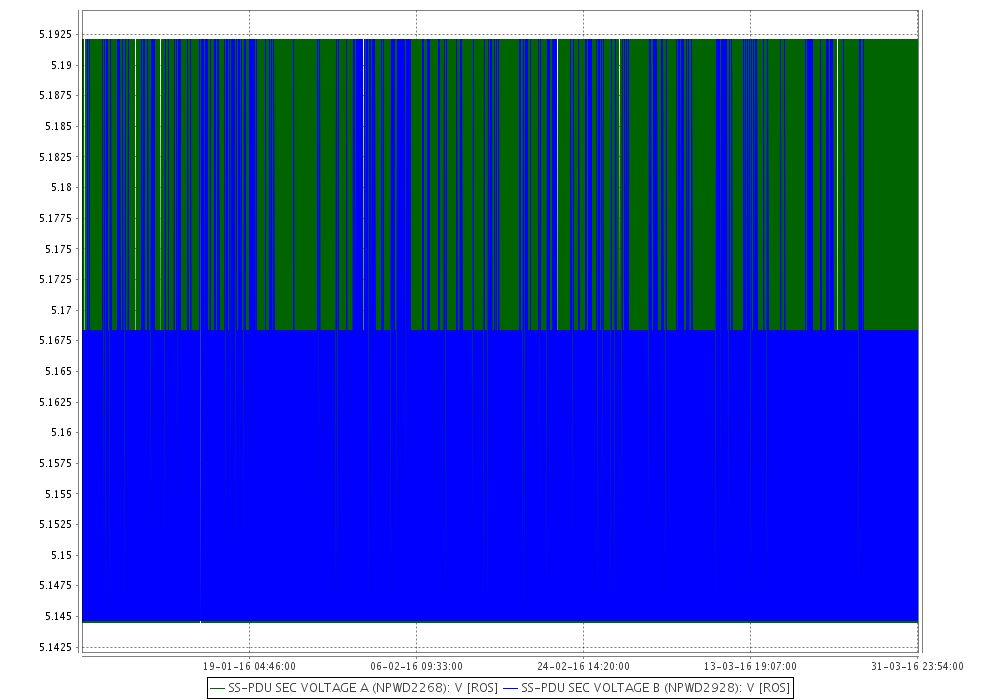Click the x-axis label 19-01-16 04:46:00

[249, 666]
